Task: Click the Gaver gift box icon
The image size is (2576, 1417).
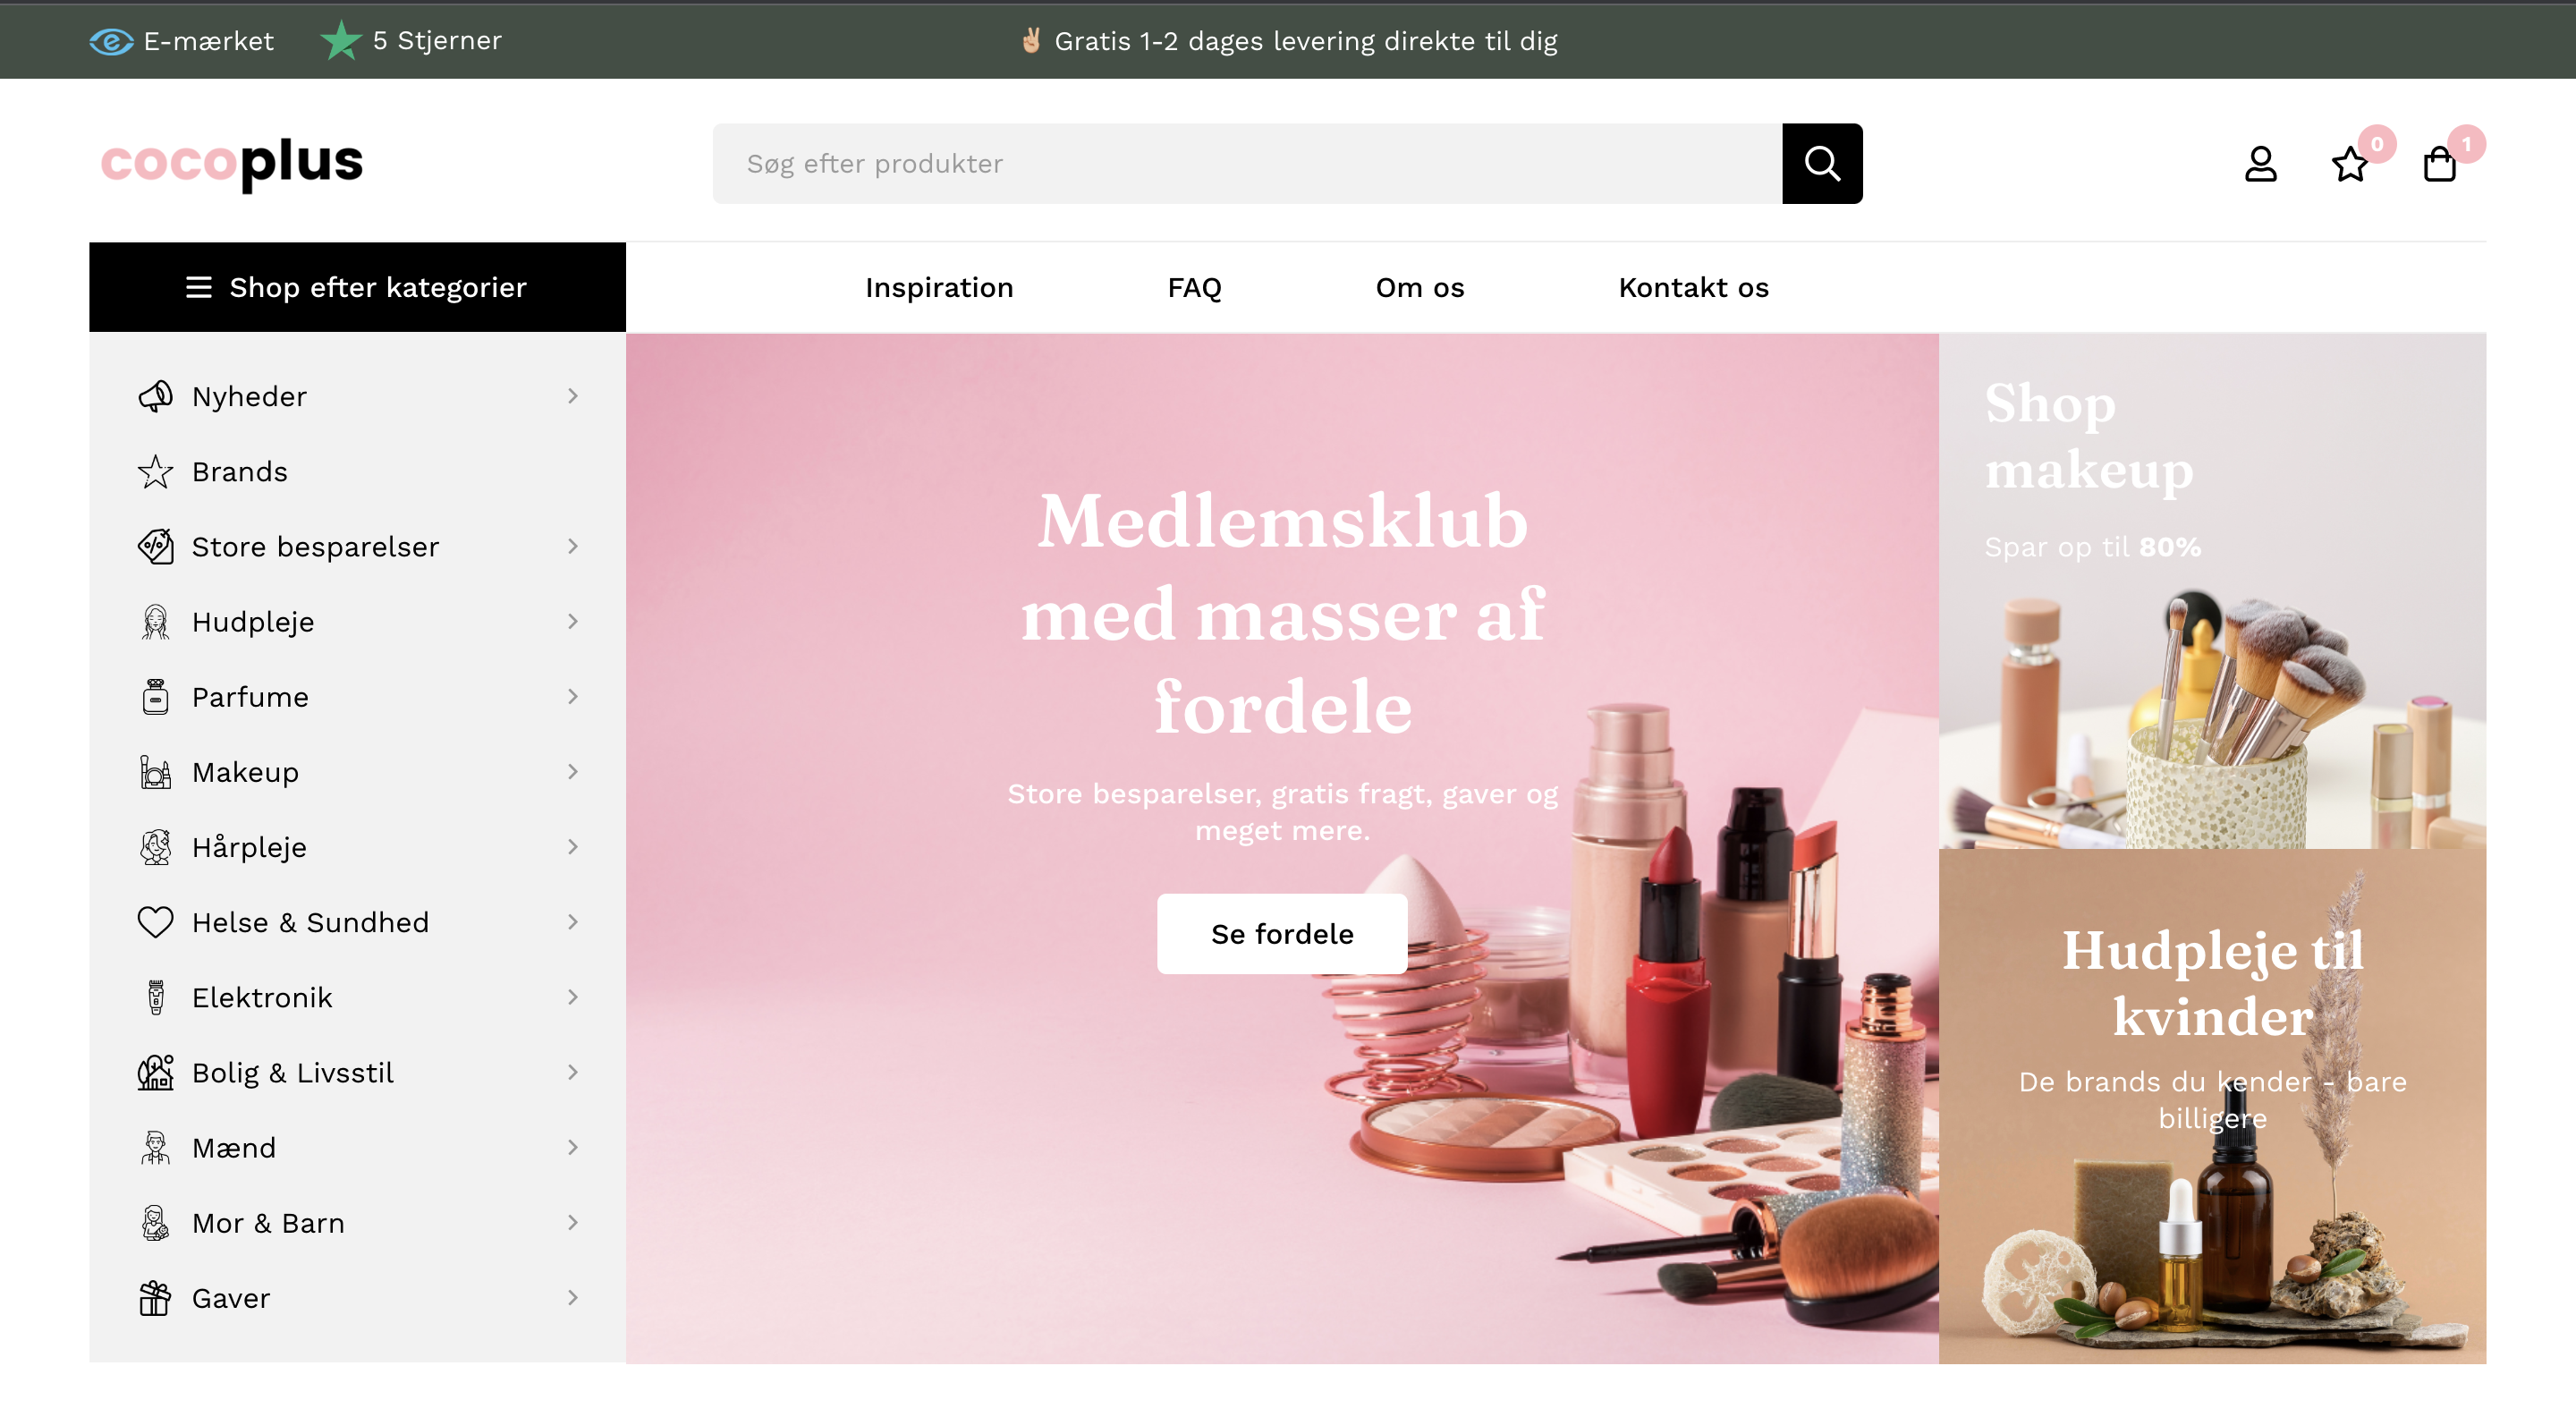Action: point(155,1298)
